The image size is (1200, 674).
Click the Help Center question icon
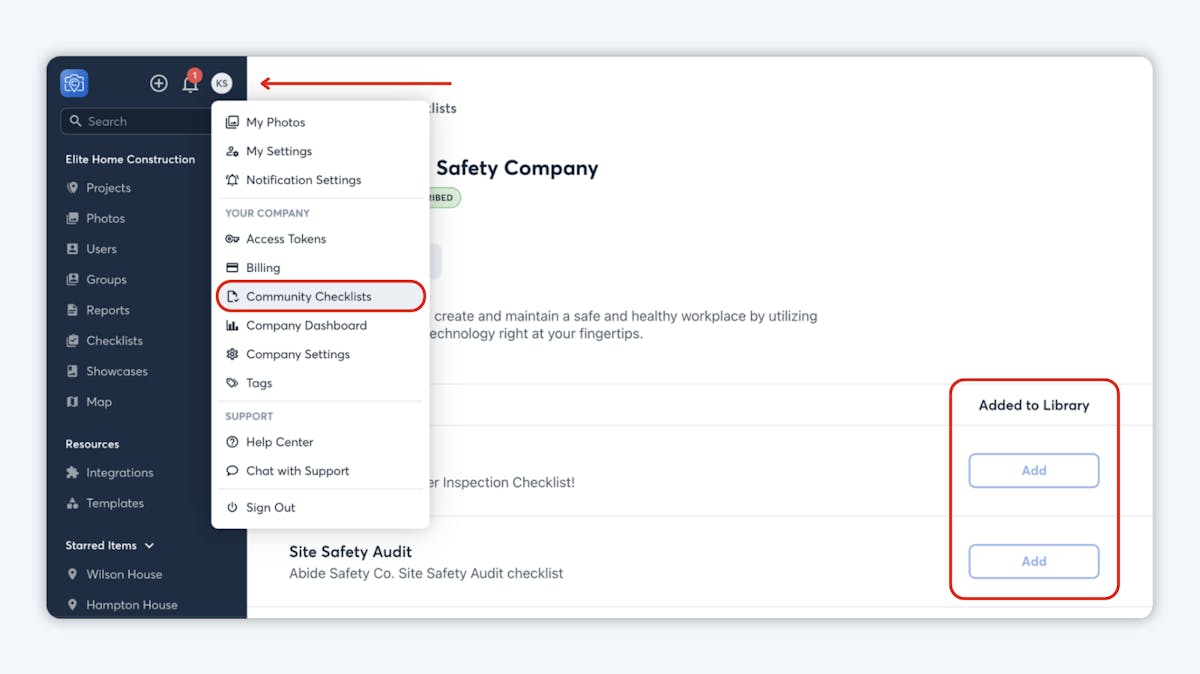232,442
